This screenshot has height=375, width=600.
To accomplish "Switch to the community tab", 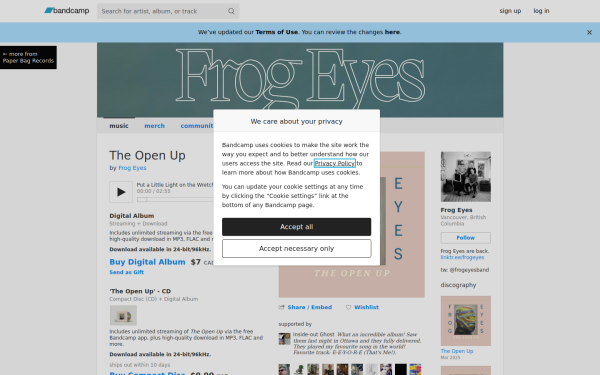I will [197, 126].
